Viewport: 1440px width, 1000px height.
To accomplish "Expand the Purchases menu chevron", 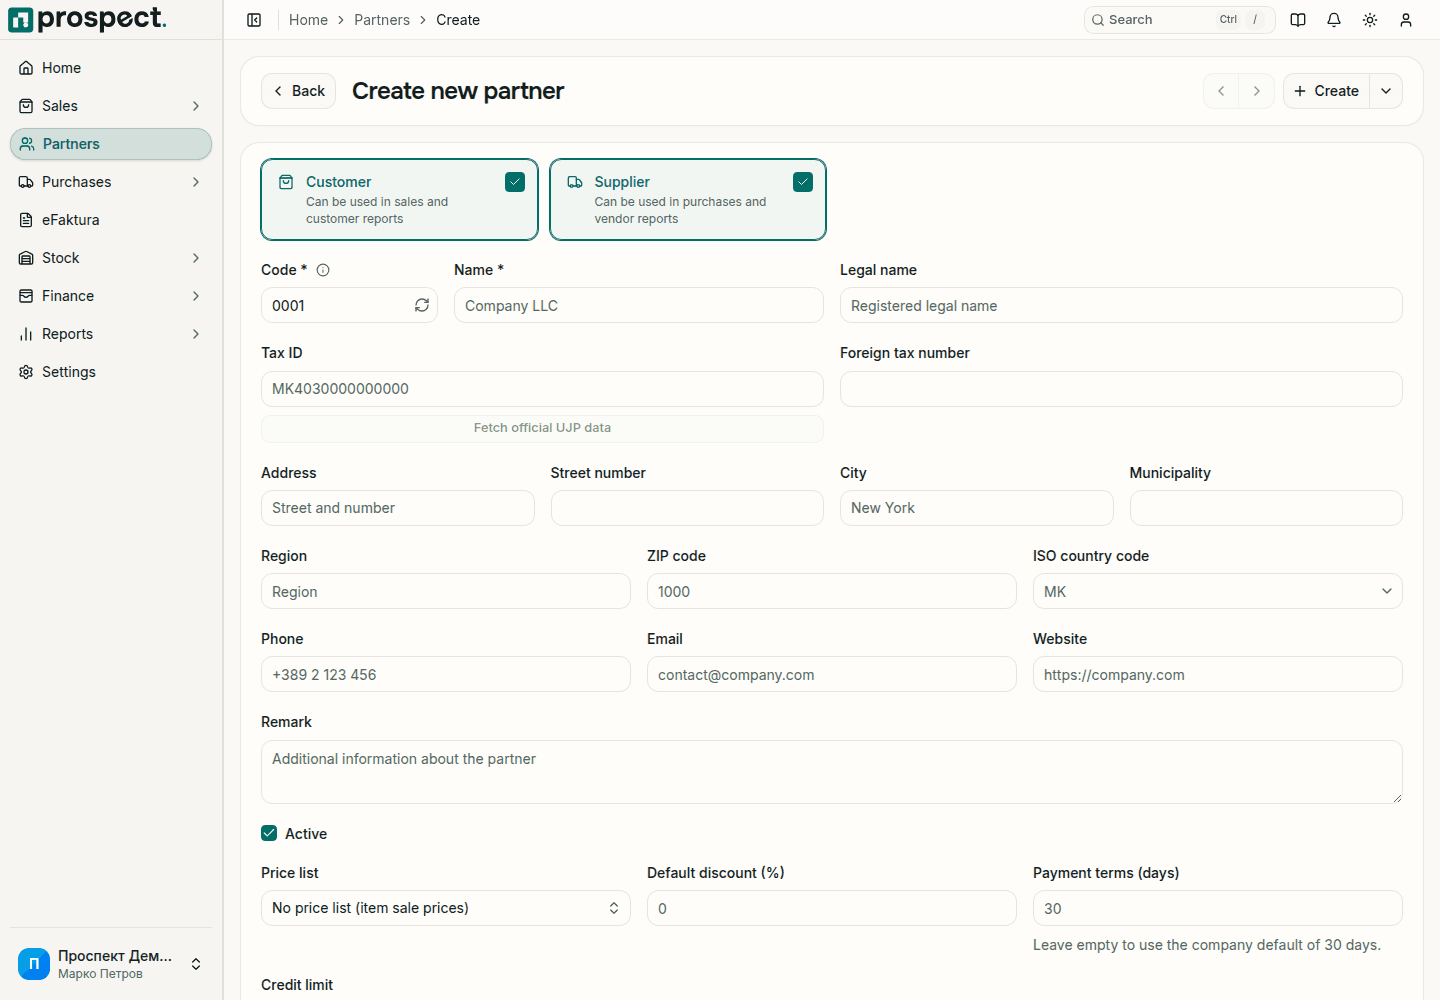I will click(196, 182).
